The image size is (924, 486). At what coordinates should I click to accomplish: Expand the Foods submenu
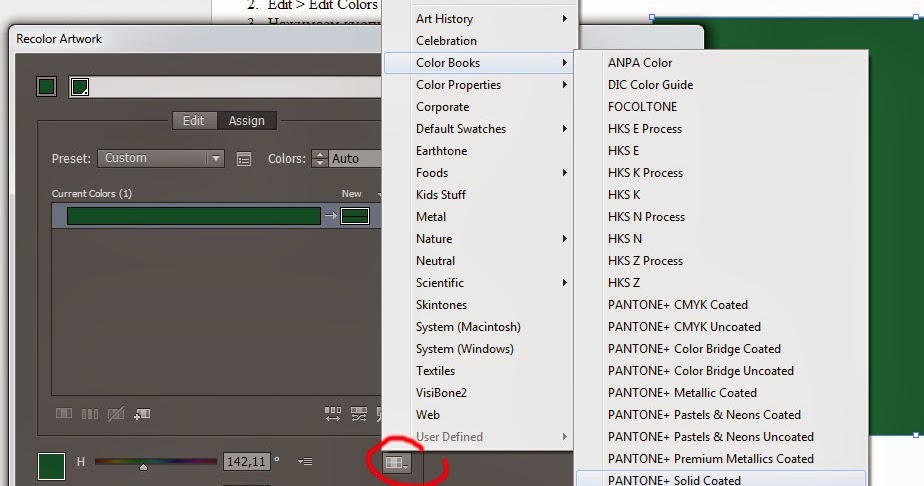[478, 173]
